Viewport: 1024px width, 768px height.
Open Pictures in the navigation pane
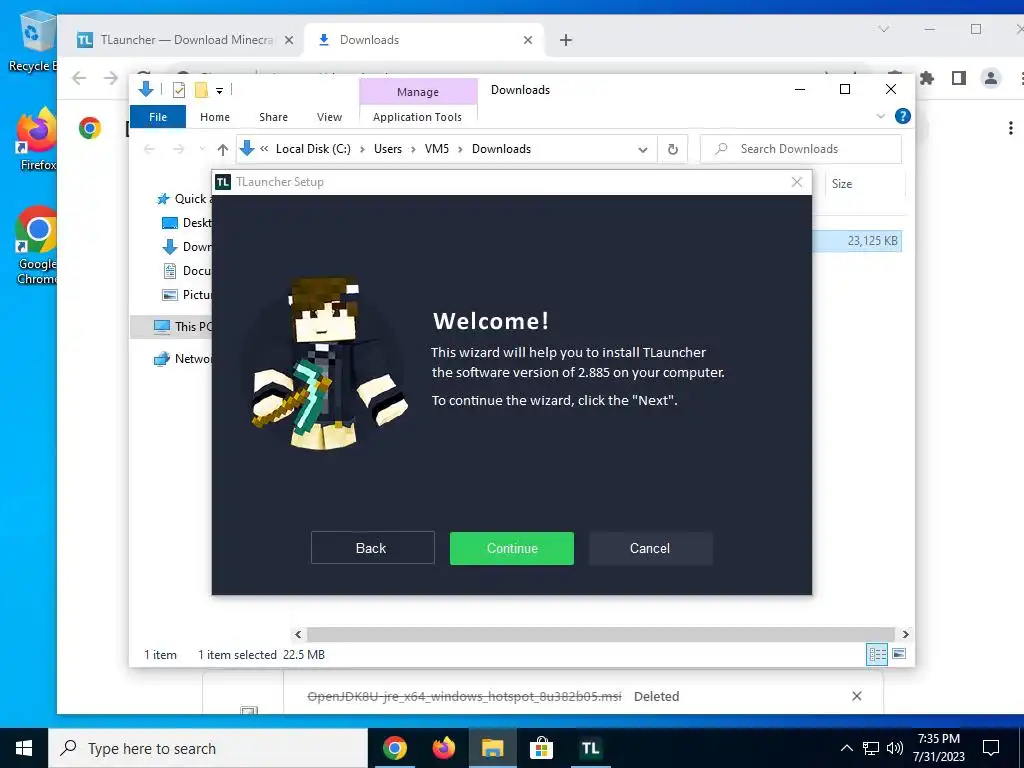pyautogui.click(x=187, y=295)
